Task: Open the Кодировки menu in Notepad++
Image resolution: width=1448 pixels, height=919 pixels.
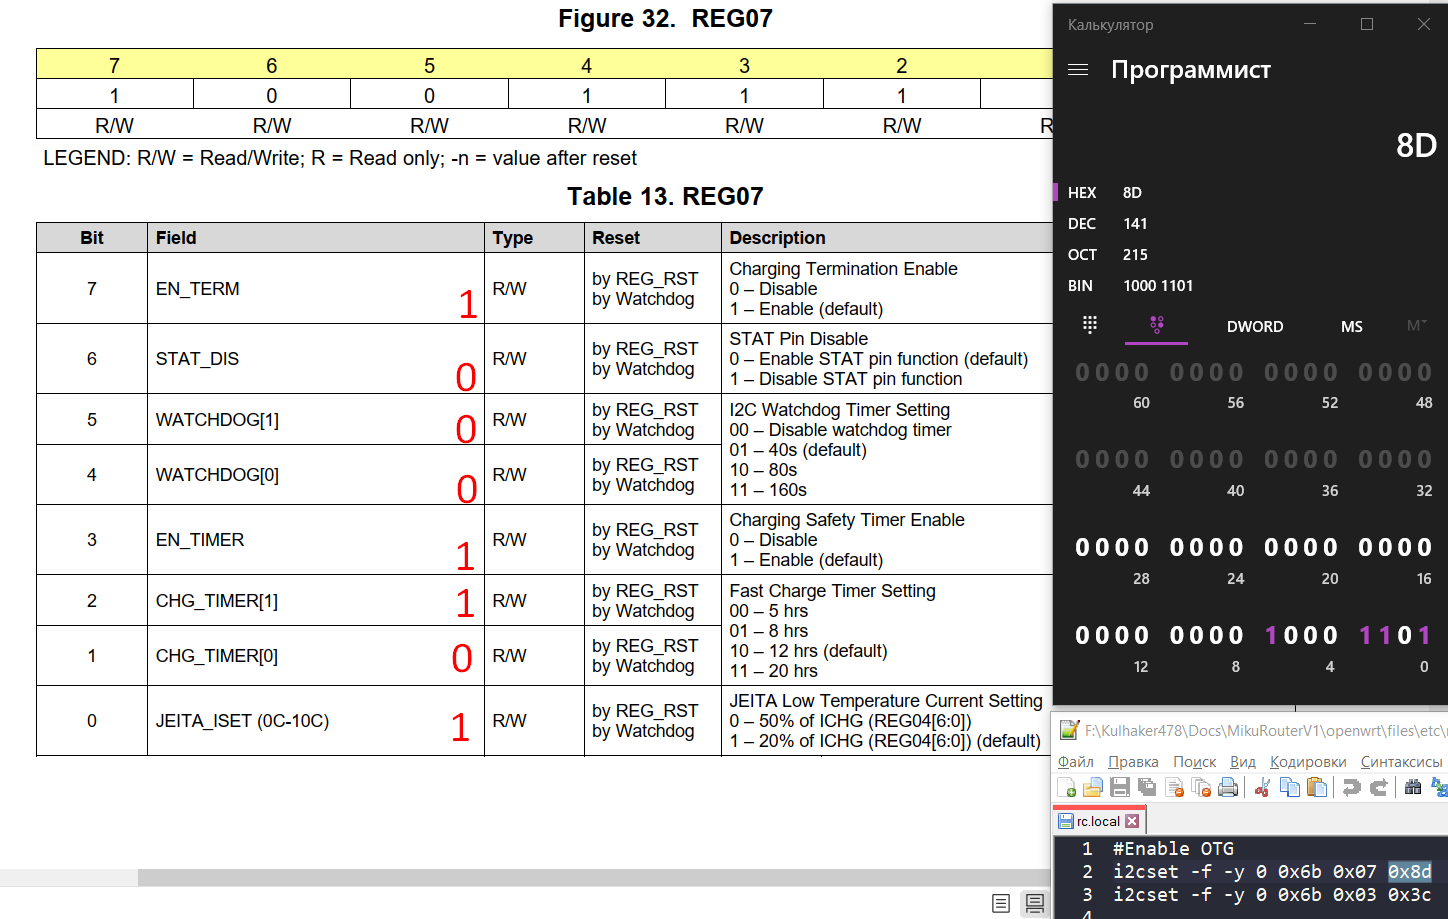Action: [1308, 762]
